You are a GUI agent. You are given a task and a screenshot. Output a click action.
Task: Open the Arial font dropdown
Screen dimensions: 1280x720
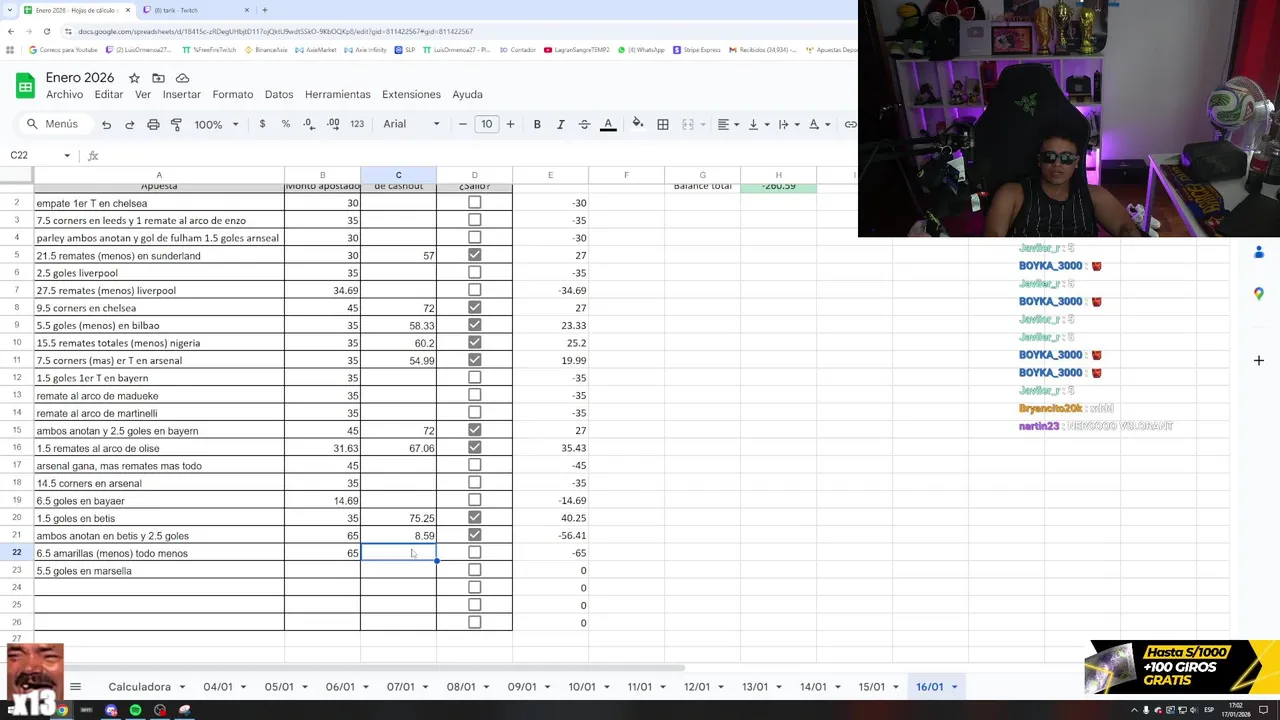point(411,124)
